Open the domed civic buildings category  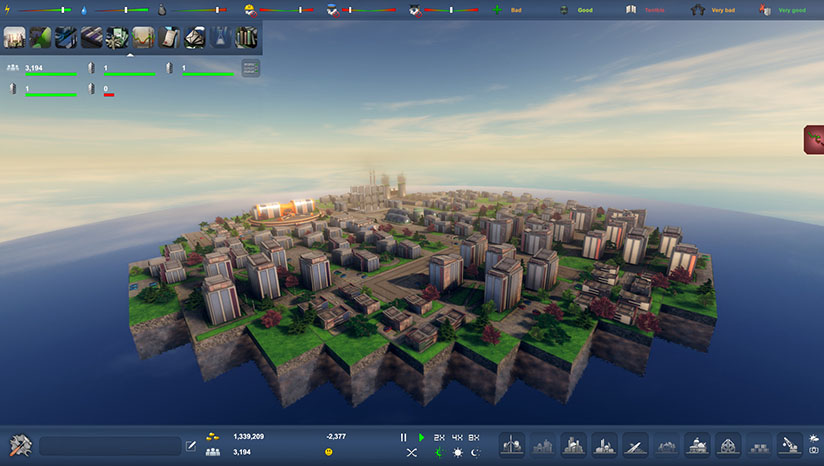tap(697, 445)
